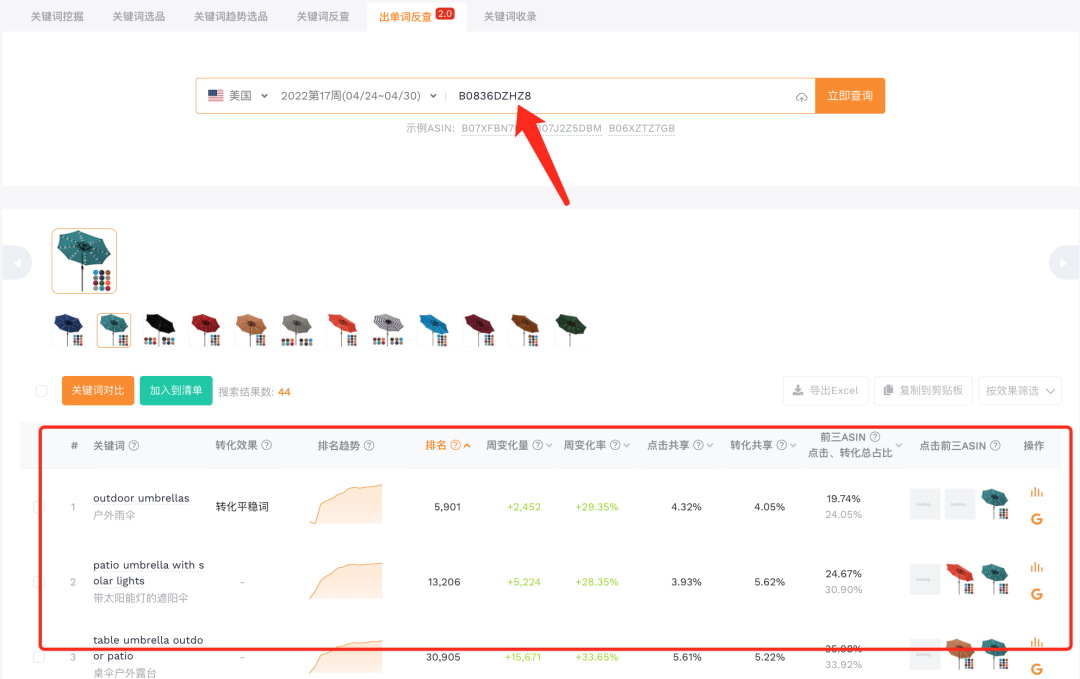Open the 美国 country dropdown
The height and width of the screenshot is (679, 1080).
coord(238,96)
